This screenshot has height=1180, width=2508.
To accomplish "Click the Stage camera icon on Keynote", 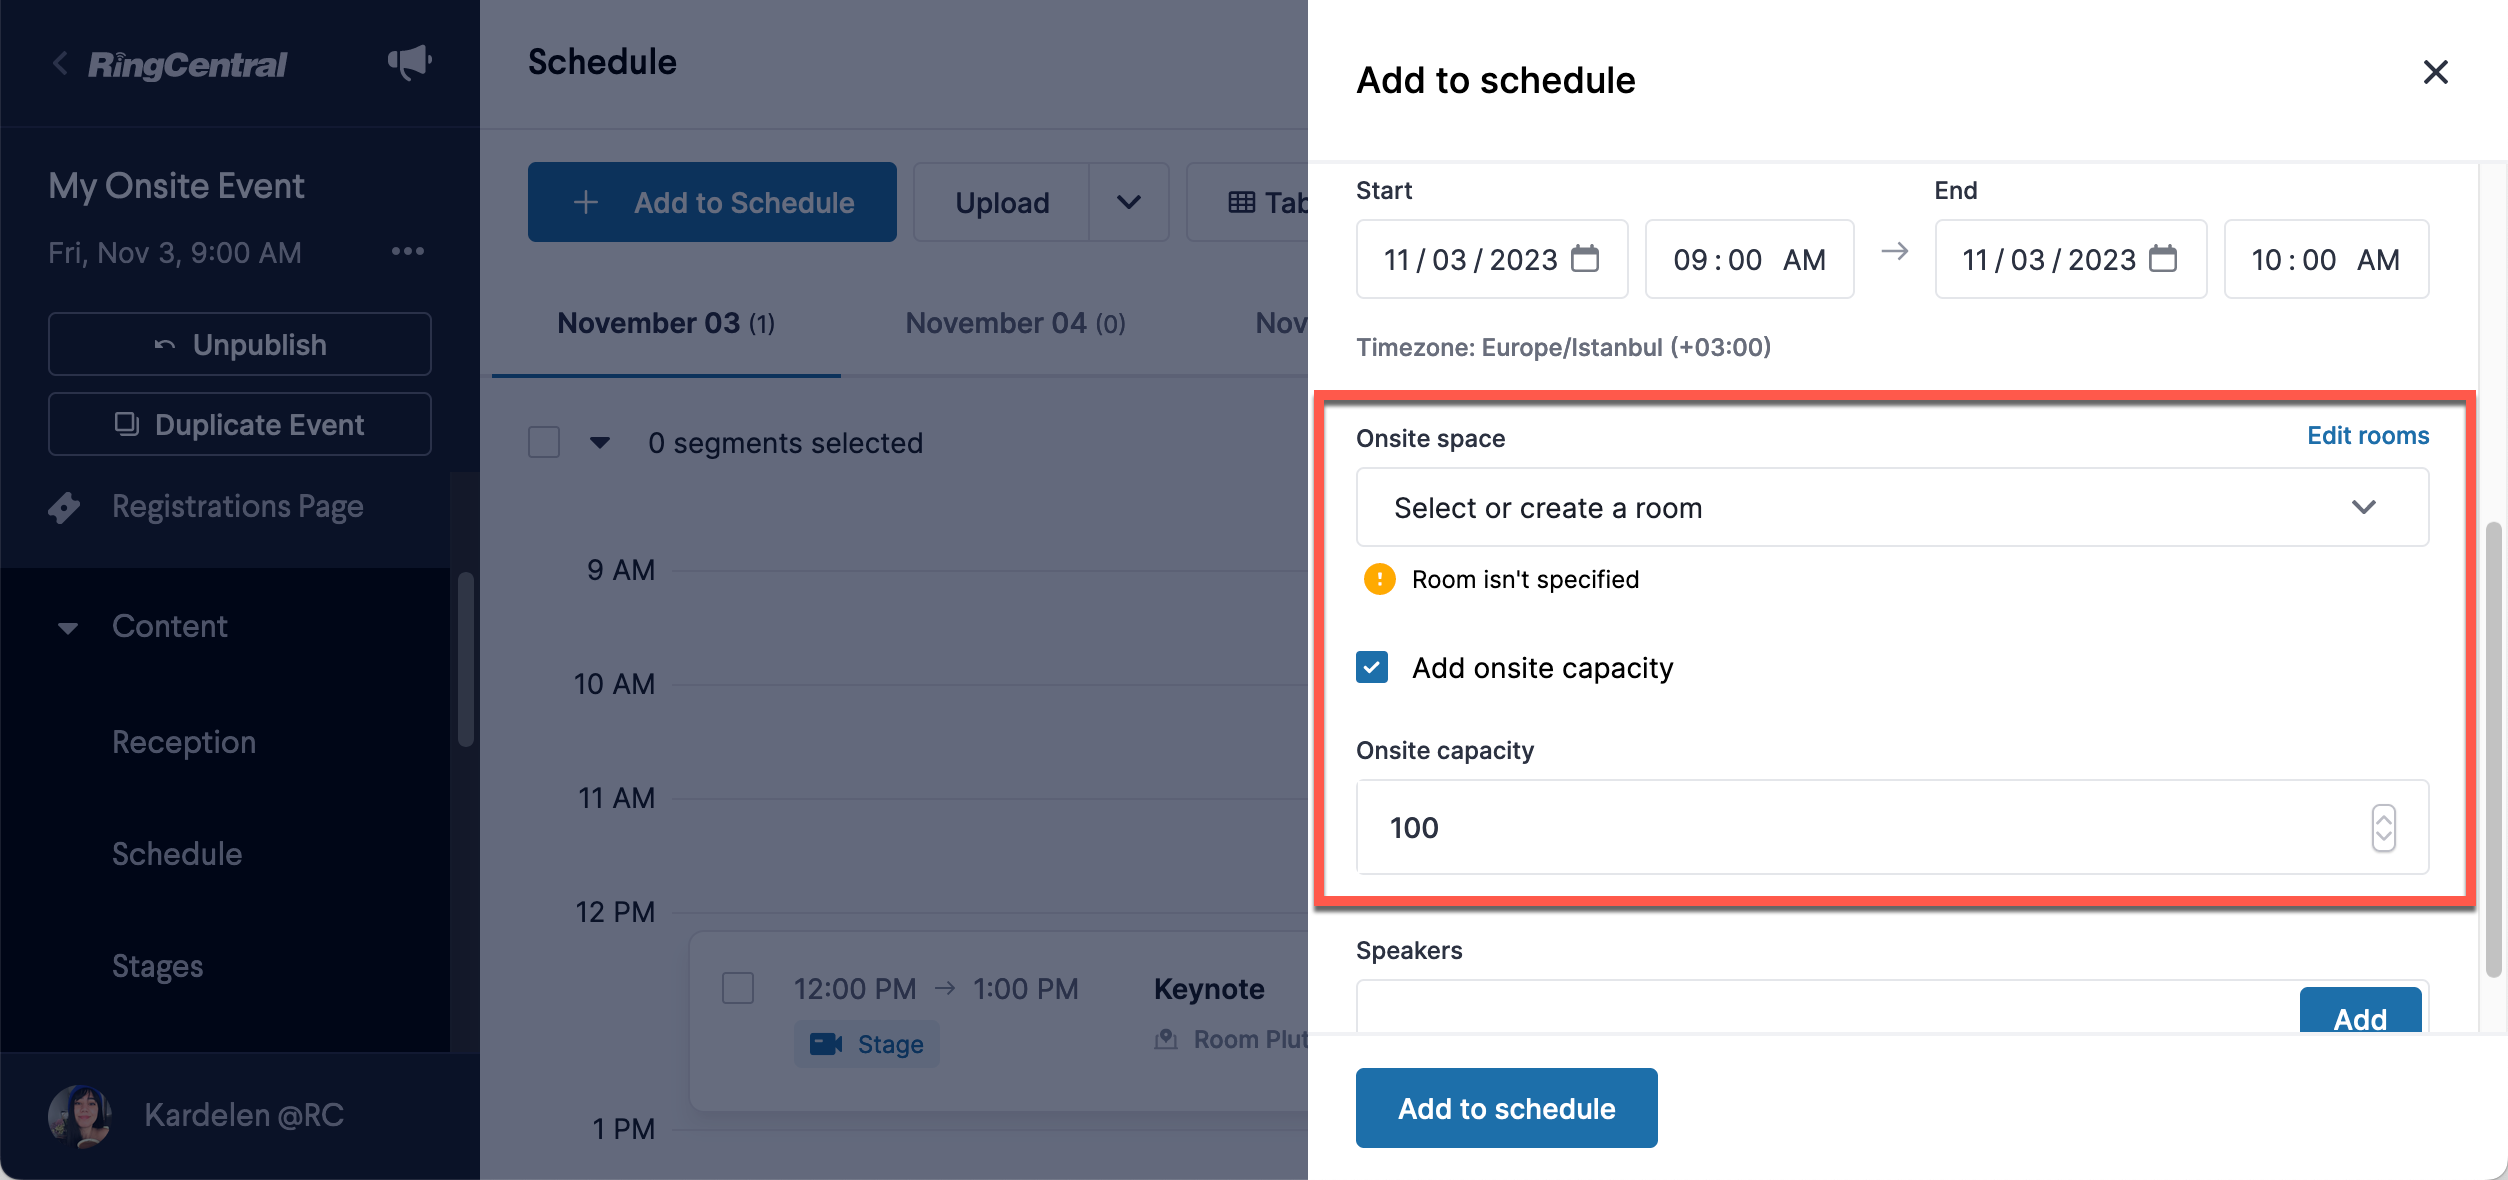I will [x=826, y=1044].
